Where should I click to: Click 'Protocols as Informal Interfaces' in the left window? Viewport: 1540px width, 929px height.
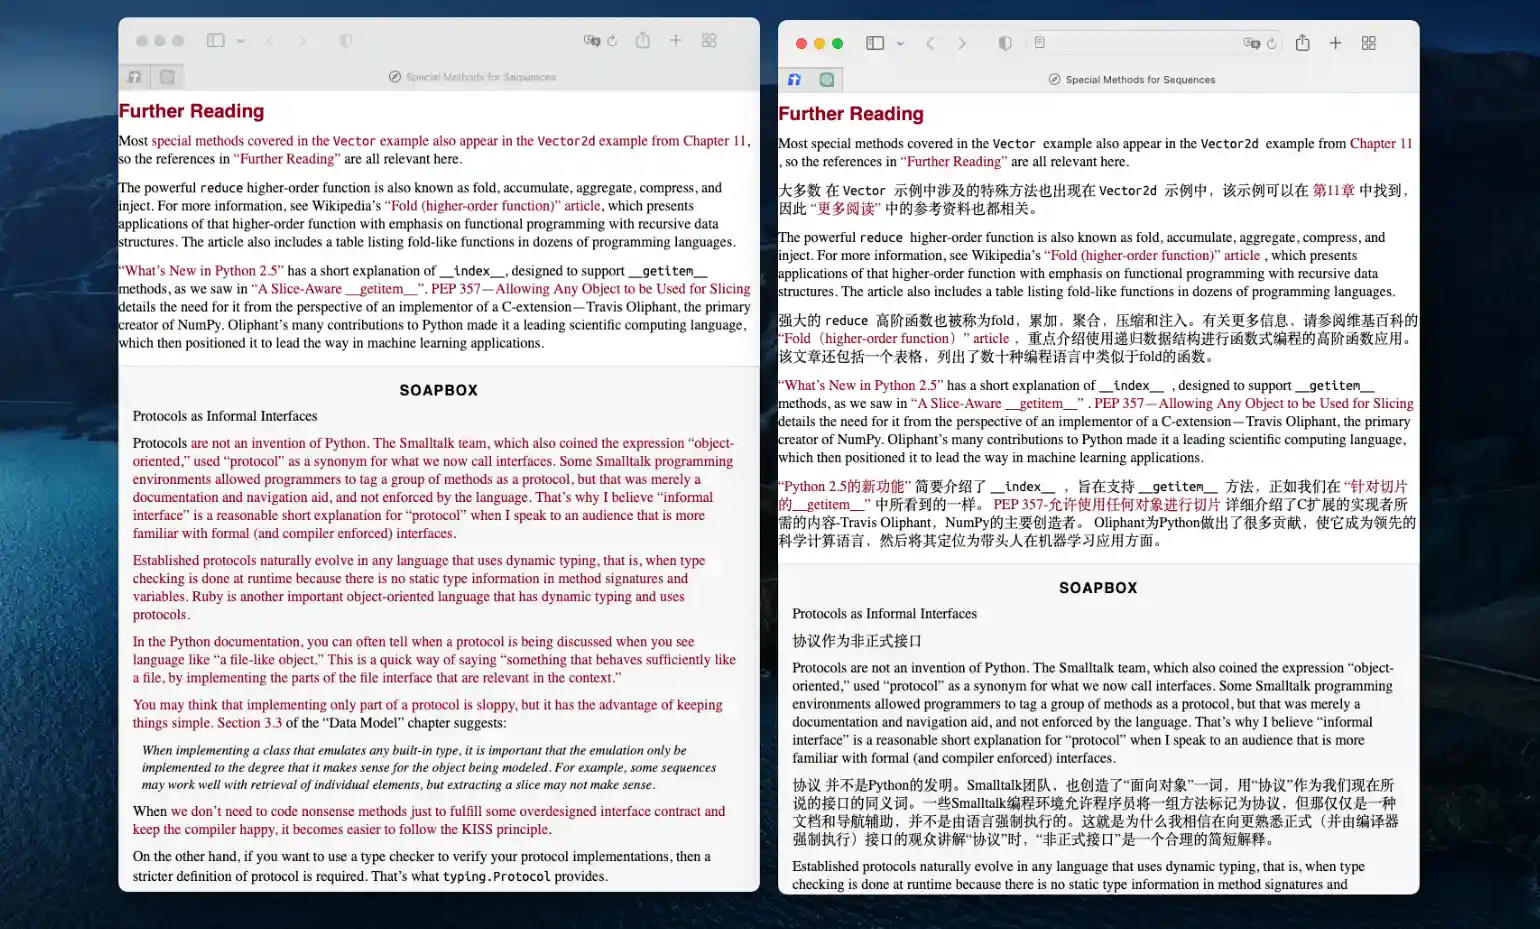point(225,416)
